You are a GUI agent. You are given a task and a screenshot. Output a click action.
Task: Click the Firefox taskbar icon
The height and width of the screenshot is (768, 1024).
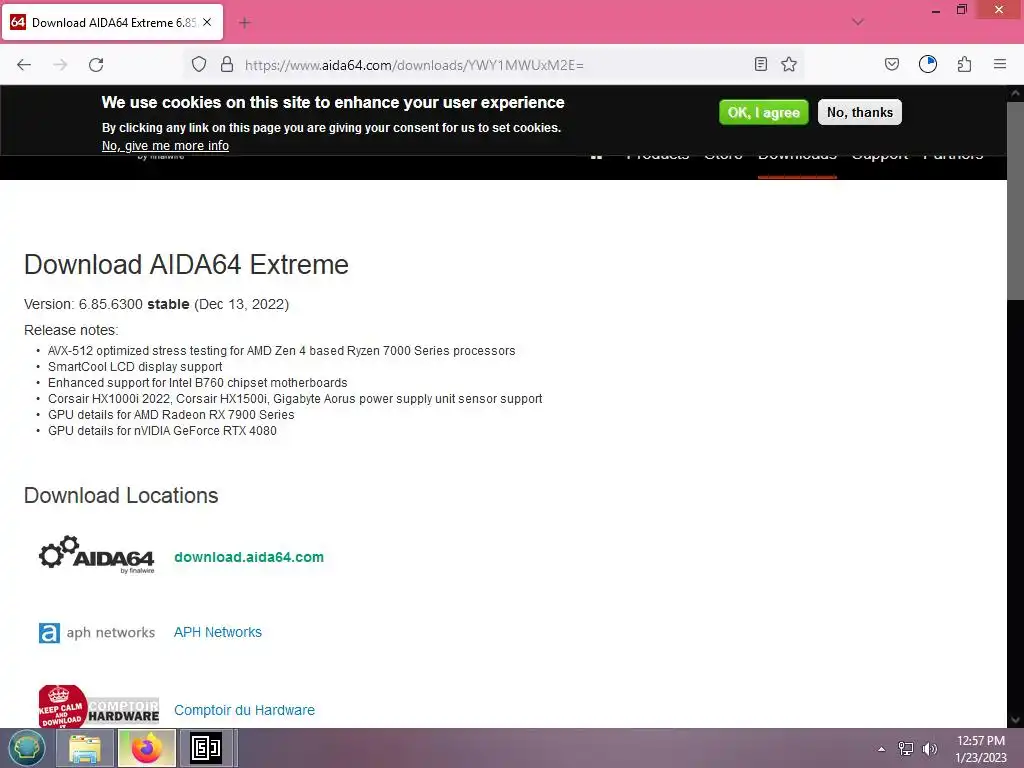click(146, 748)
